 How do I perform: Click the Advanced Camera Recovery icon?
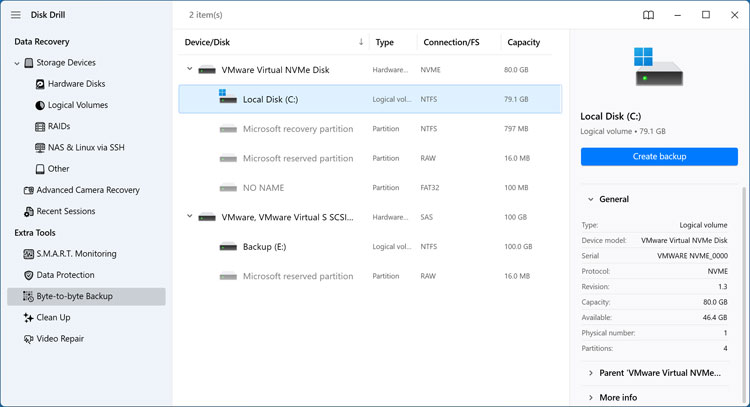click(x=29, y=190)
